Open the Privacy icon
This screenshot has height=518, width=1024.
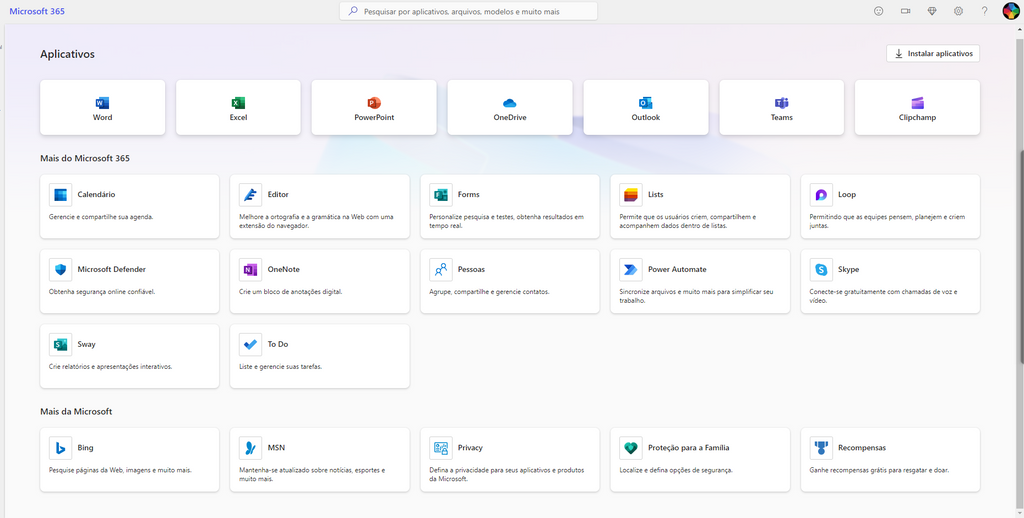coord(441,448)
